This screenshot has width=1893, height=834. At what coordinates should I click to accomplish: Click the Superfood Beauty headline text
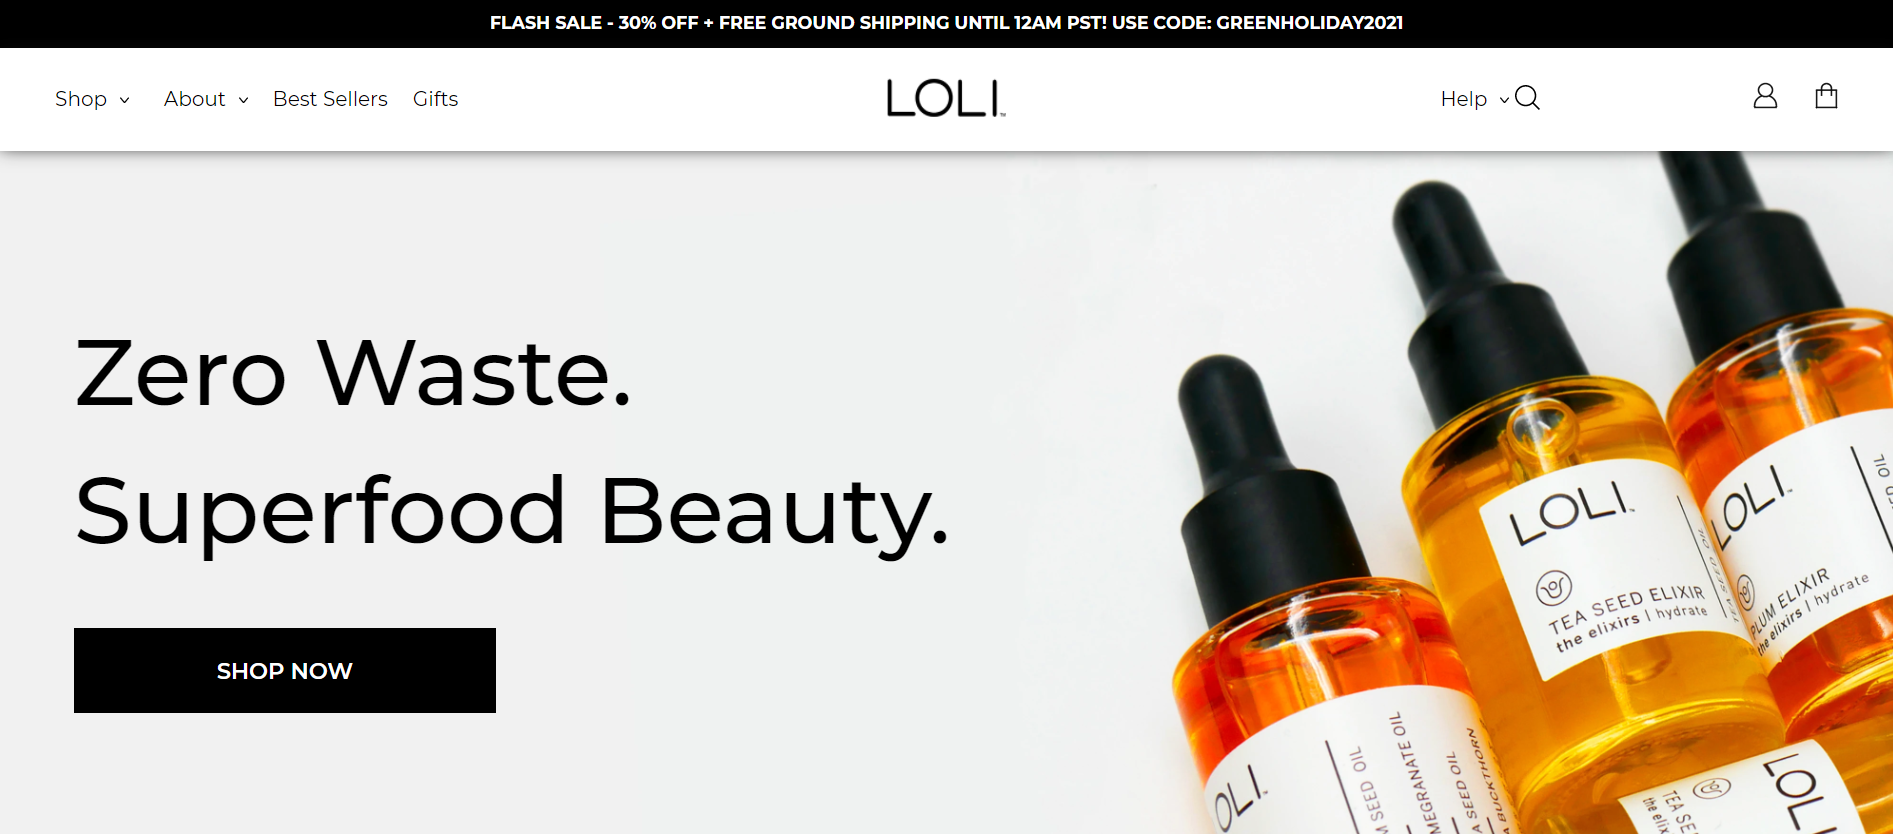512,512
